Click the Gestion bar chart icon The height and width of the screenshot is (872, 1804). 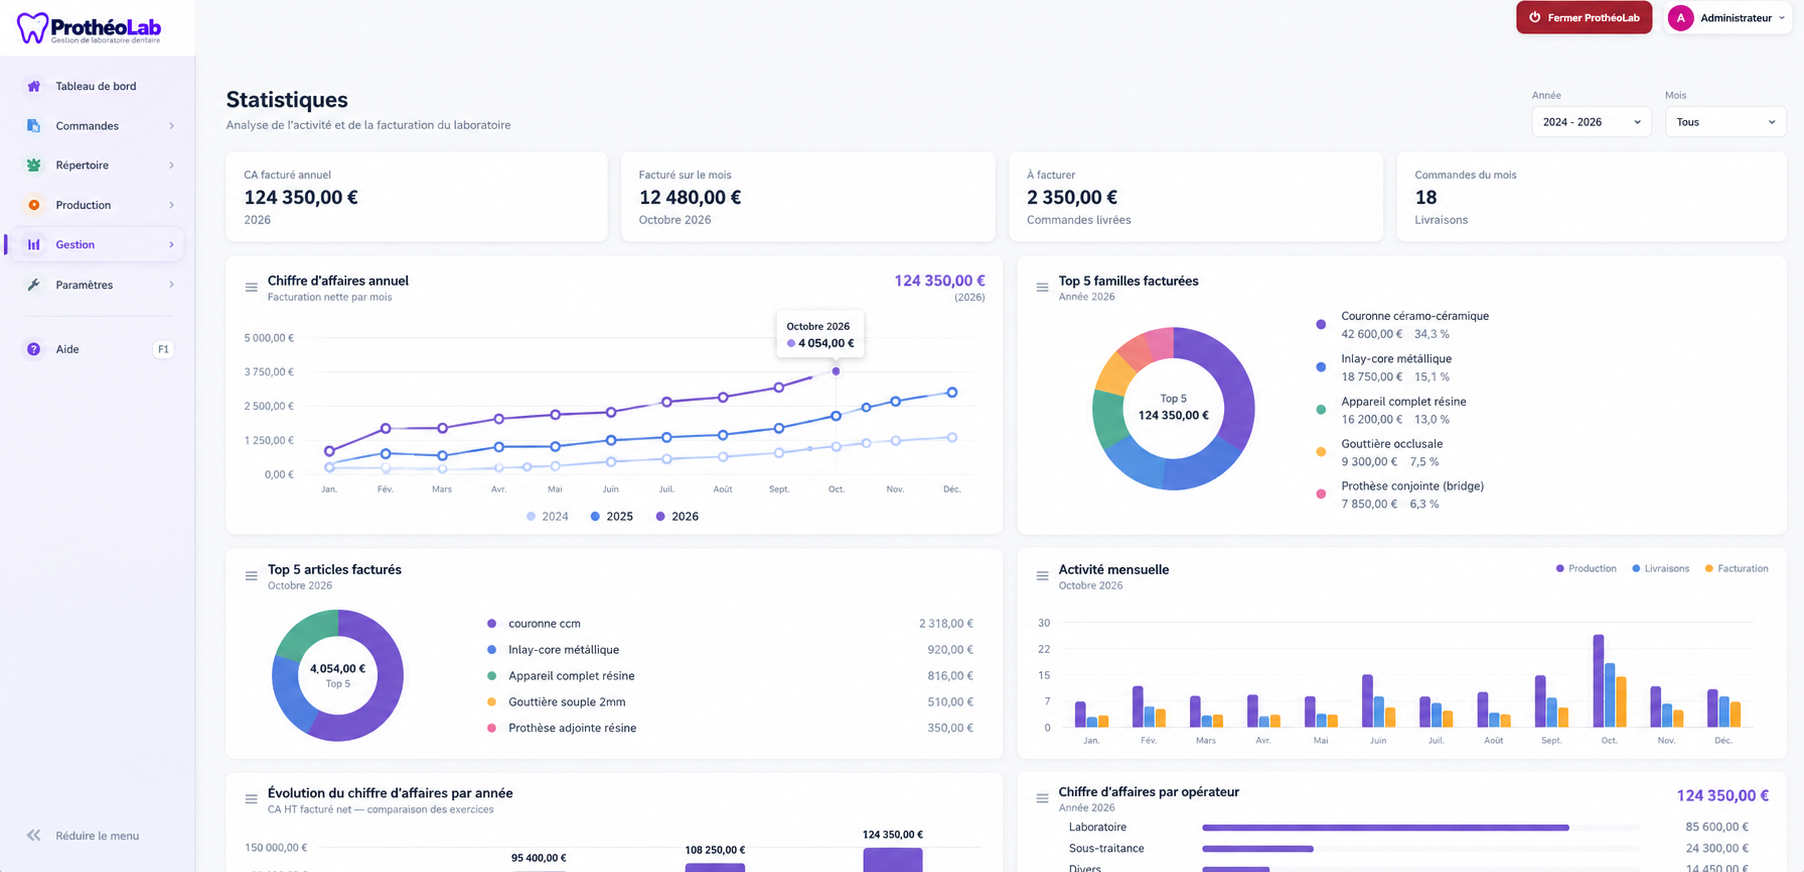pos(34,244)
